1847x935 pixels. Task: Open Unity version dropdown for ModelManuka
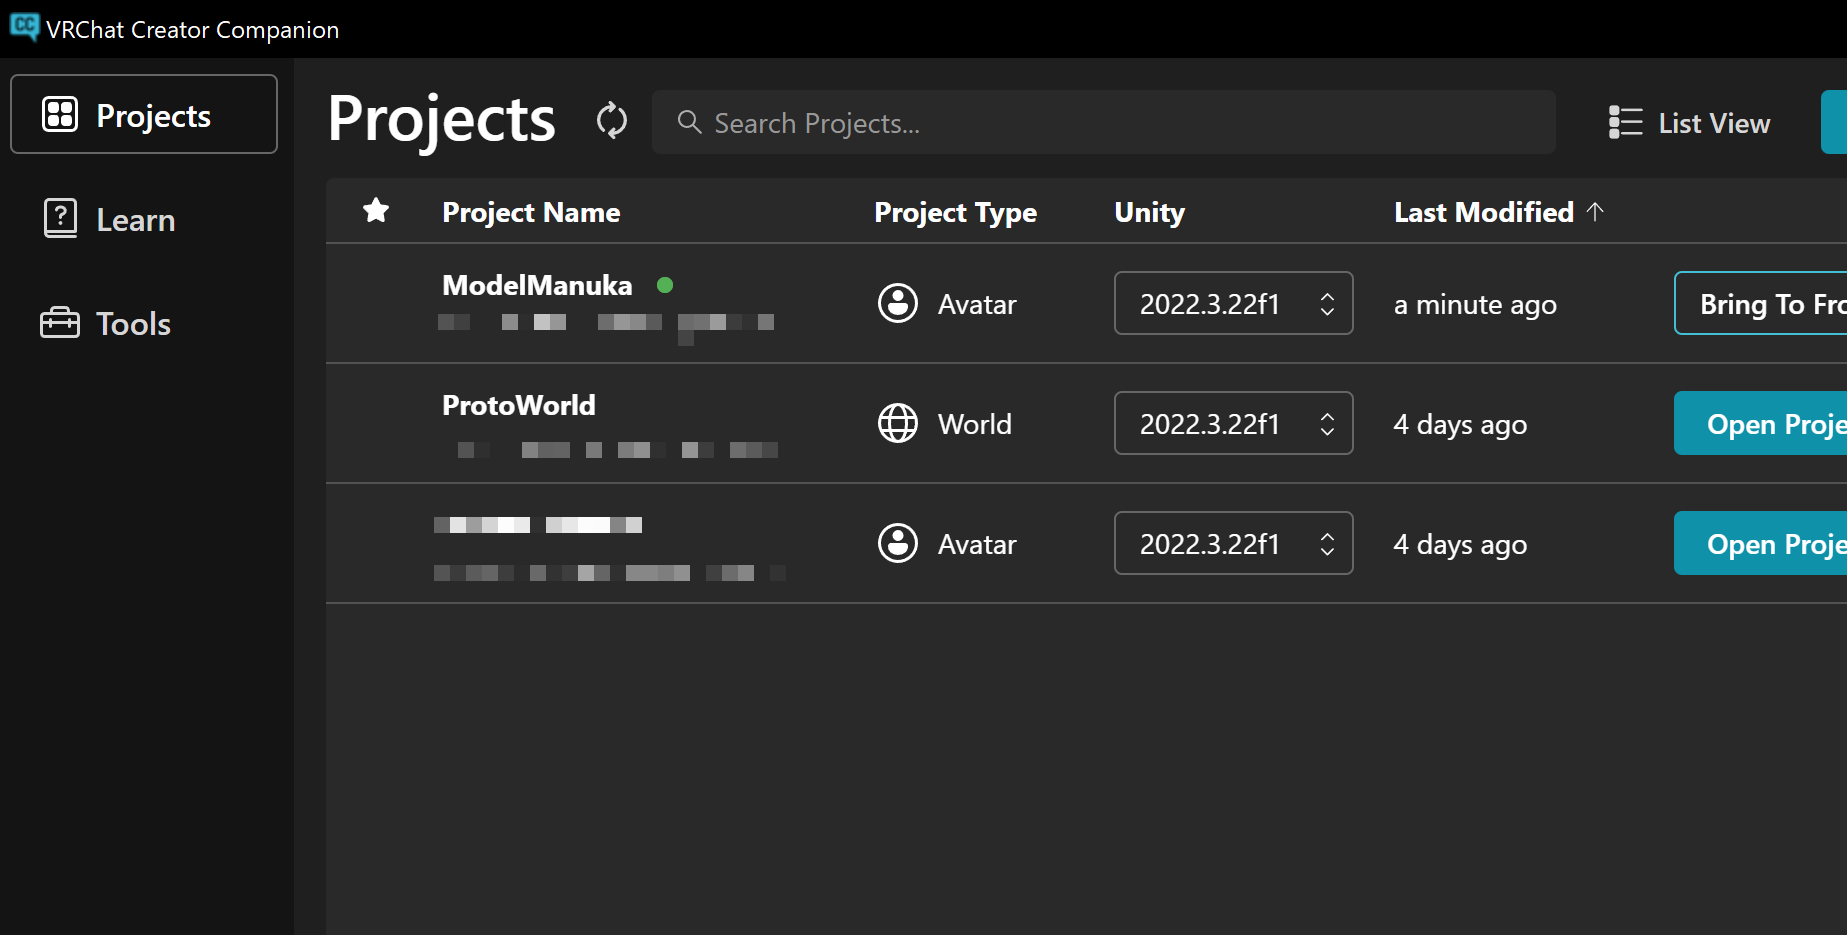click(1232, 303)
